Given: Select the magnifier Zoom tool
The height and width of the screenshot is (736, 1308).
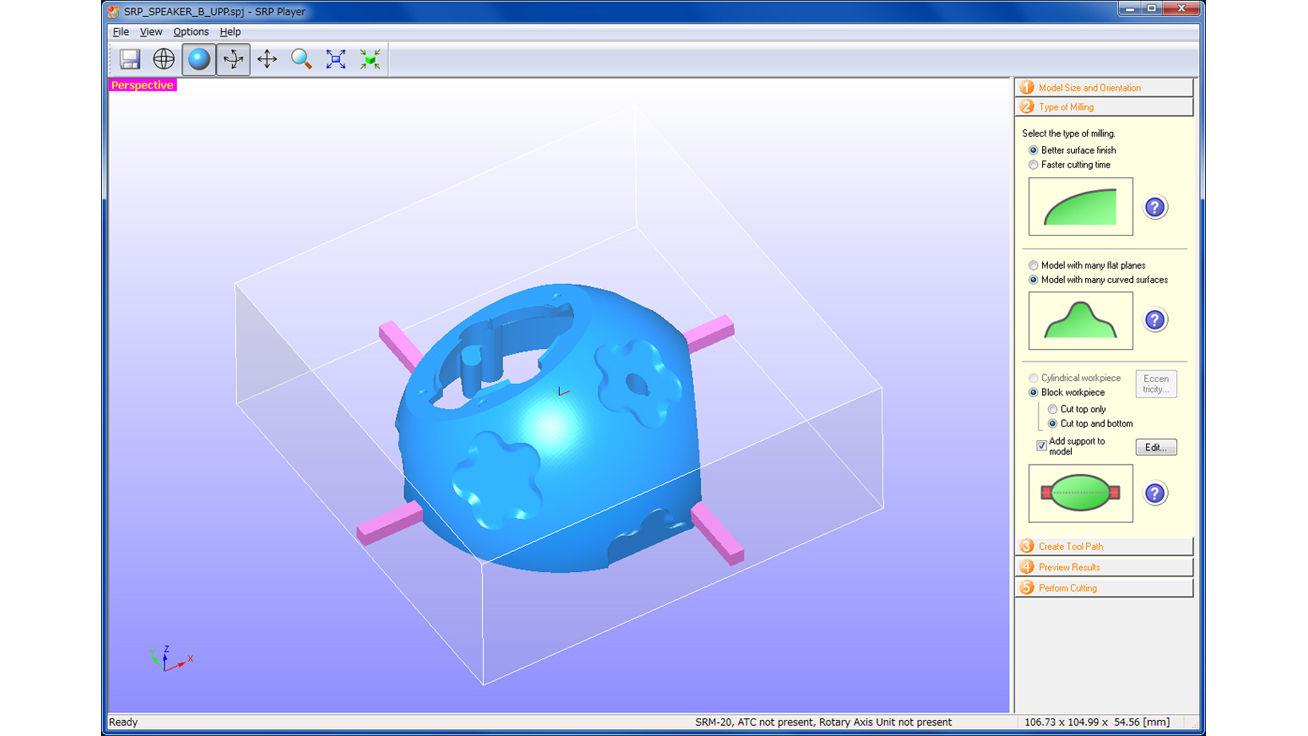Looking at the screenshot, I should (x=301, y=59).
